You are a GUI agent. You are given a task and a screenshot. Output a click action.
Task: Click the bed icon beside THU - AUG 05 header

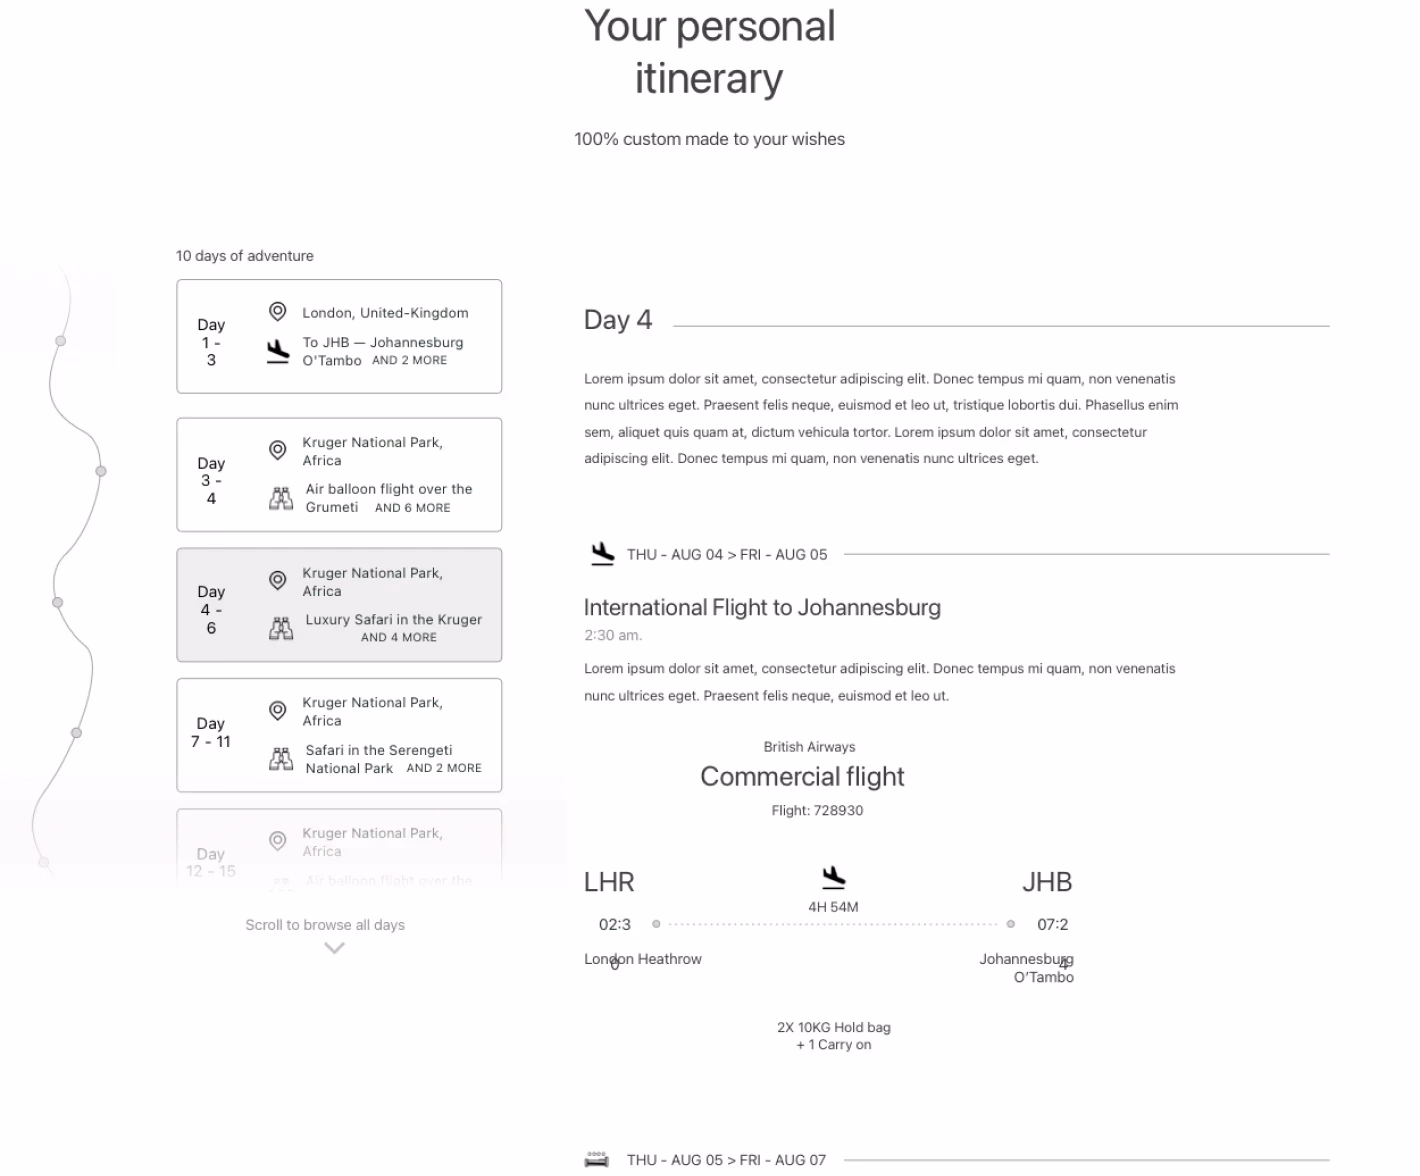(597, 1160)
